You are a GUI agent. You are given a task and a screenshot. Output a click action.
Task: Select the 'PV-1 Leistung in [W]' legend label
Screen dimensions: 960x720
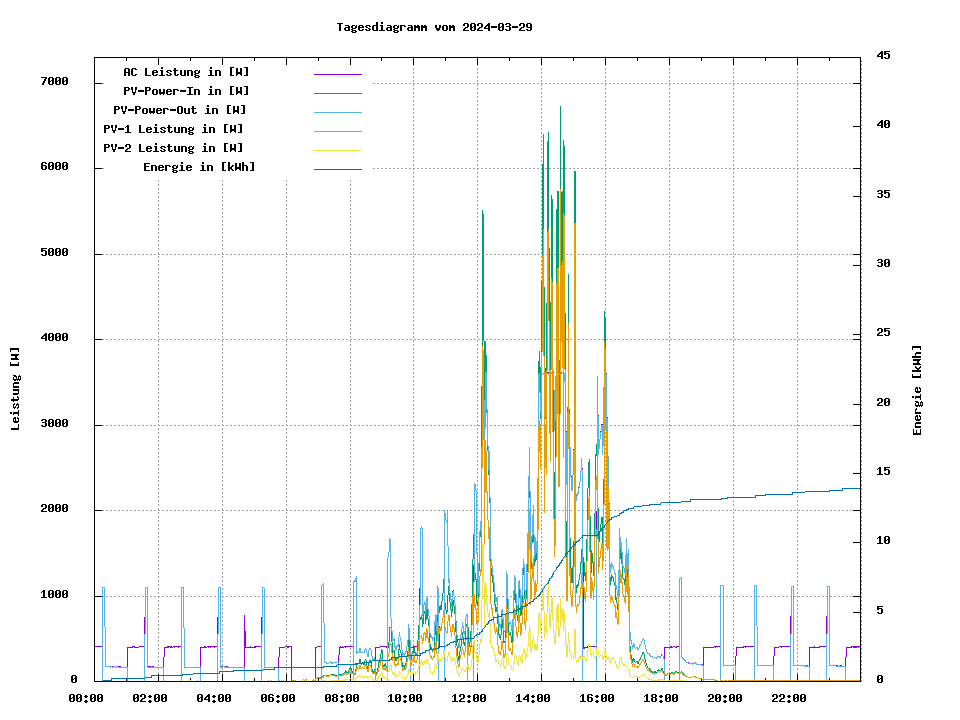(x=173, y=129)
